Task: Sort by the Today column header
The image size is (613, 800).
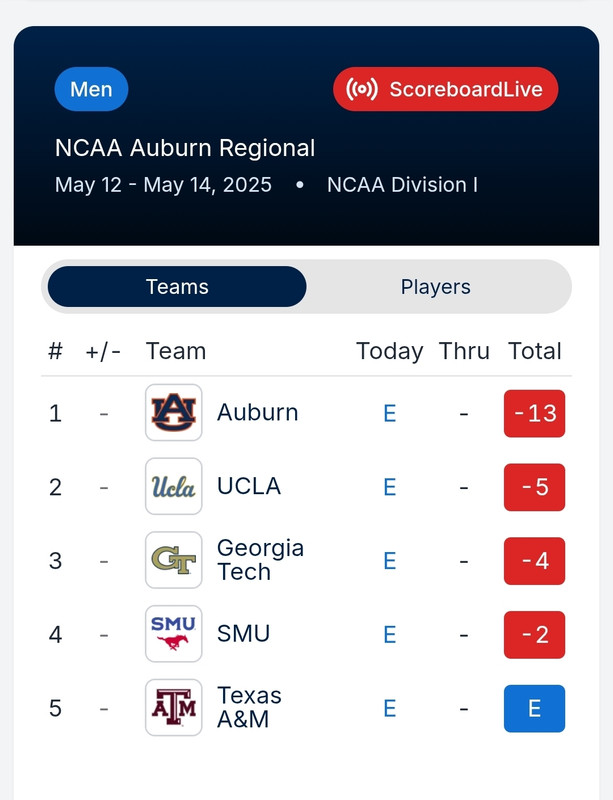Action: pyautogui.click(x=389, y=351)
